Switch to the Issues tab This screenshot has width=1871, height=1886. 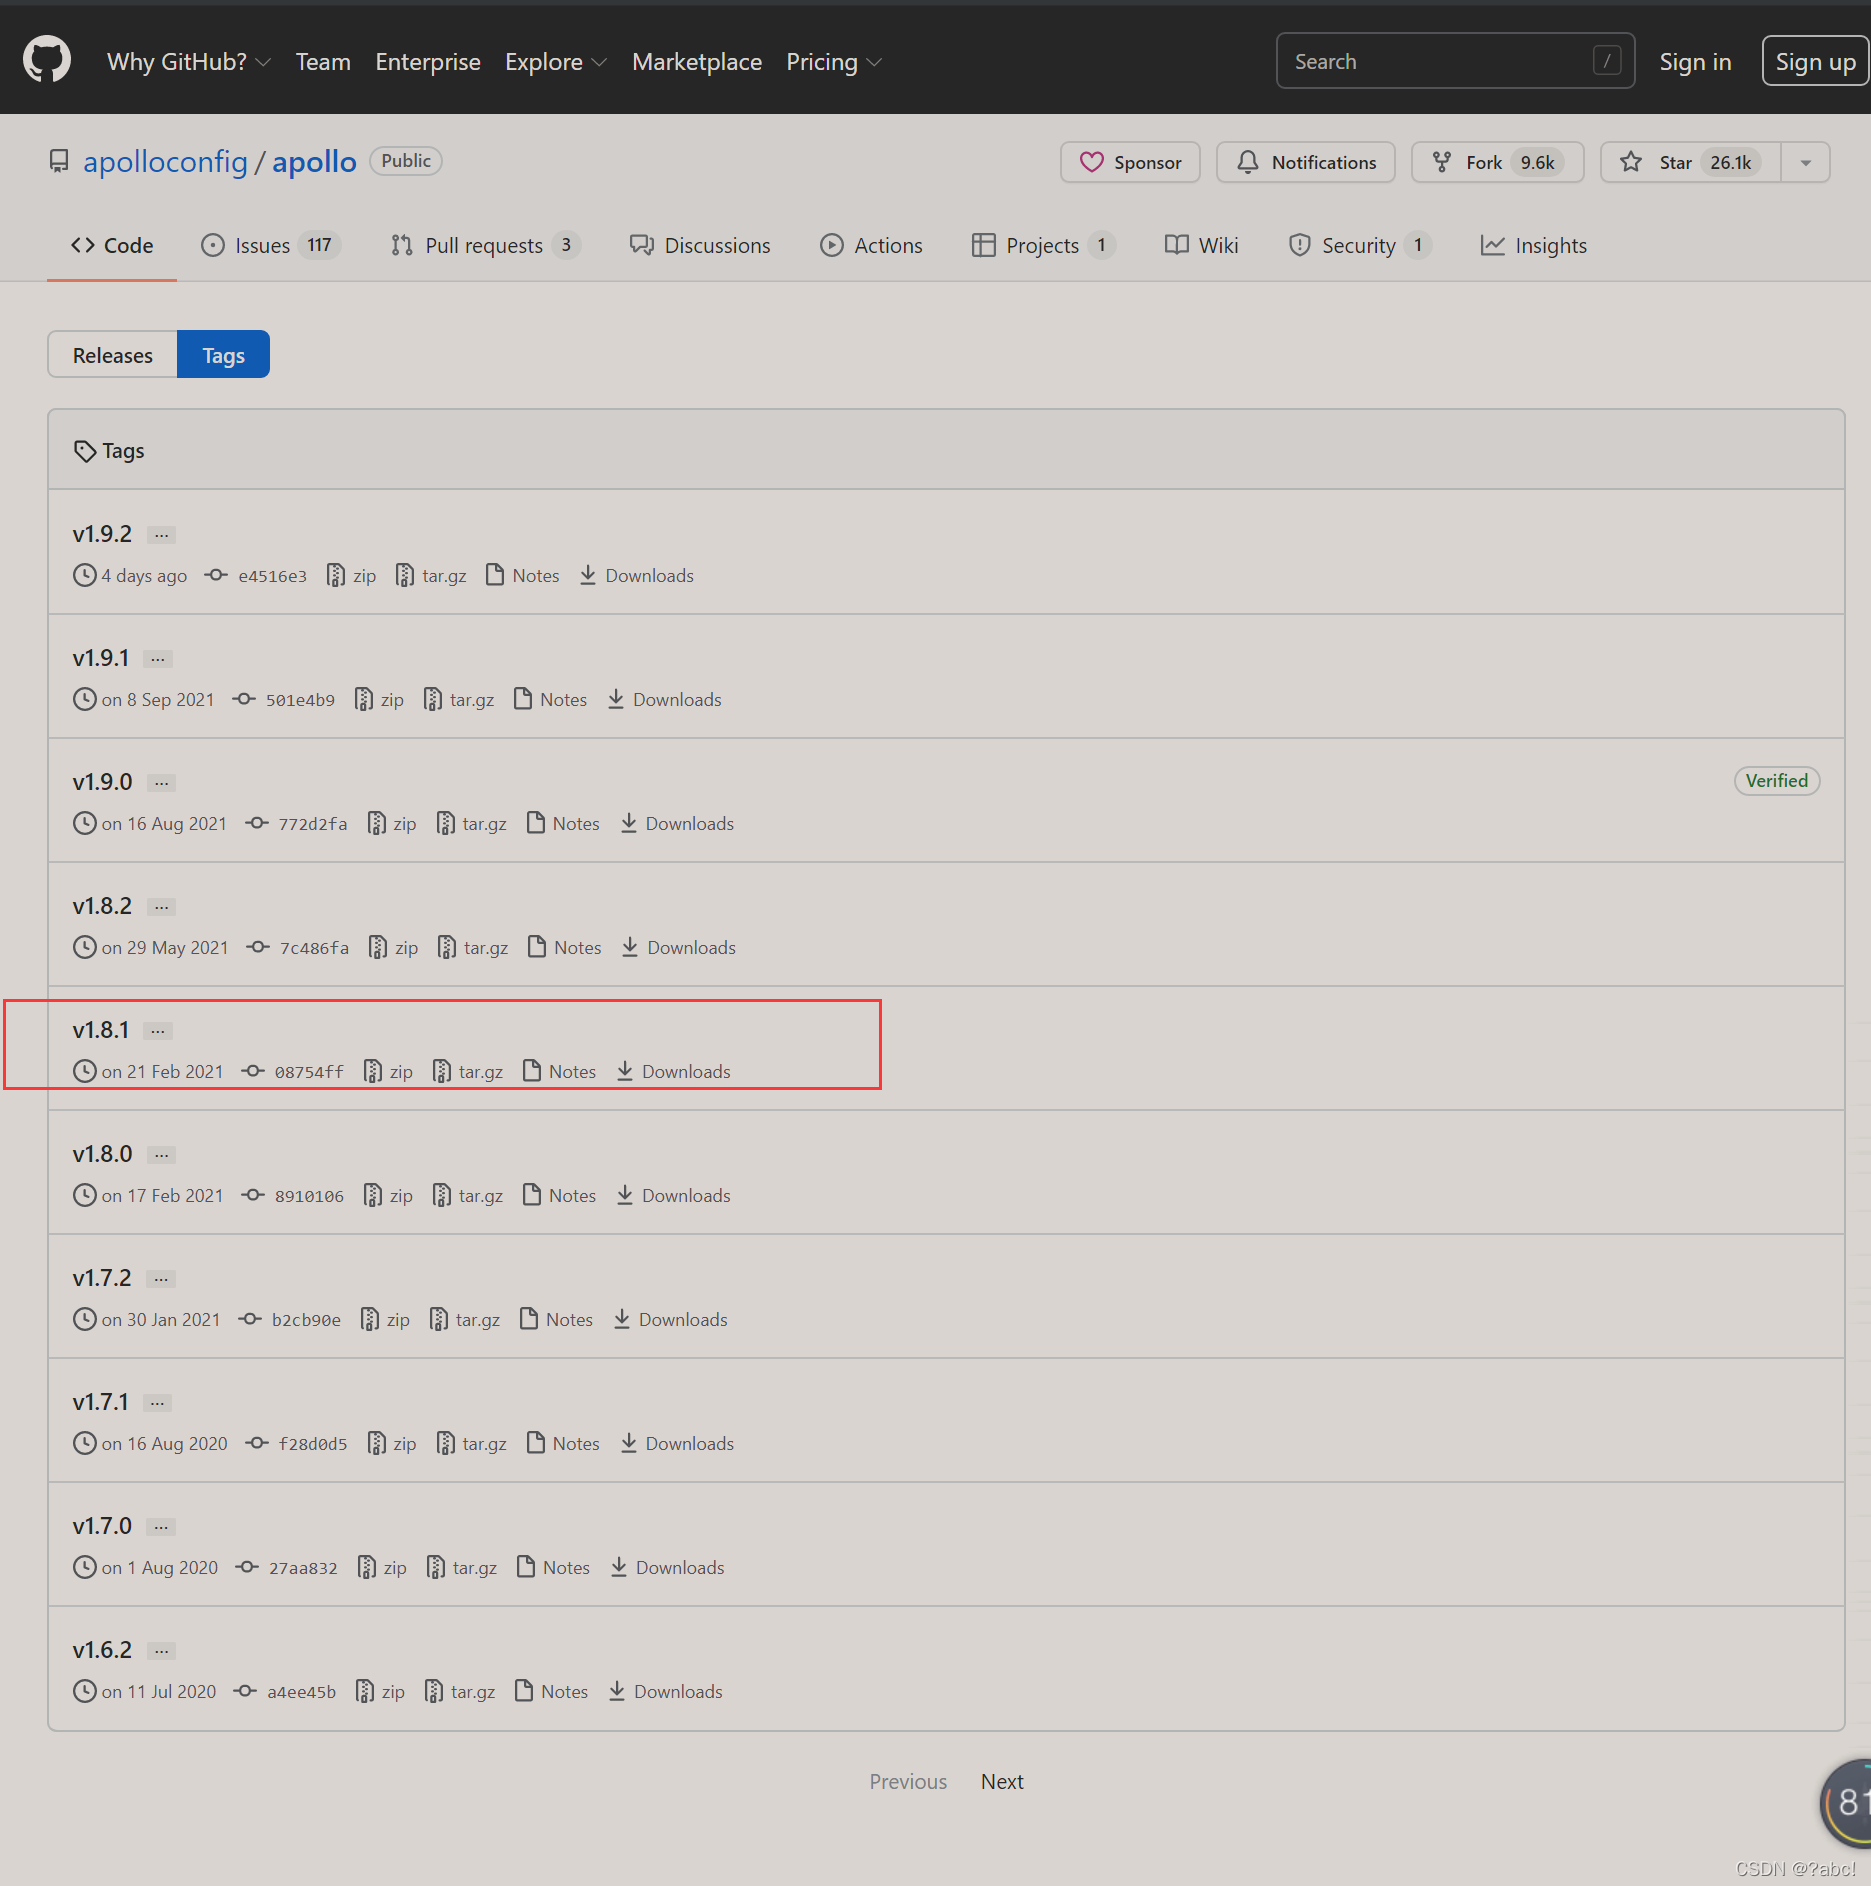click(270, 245)
